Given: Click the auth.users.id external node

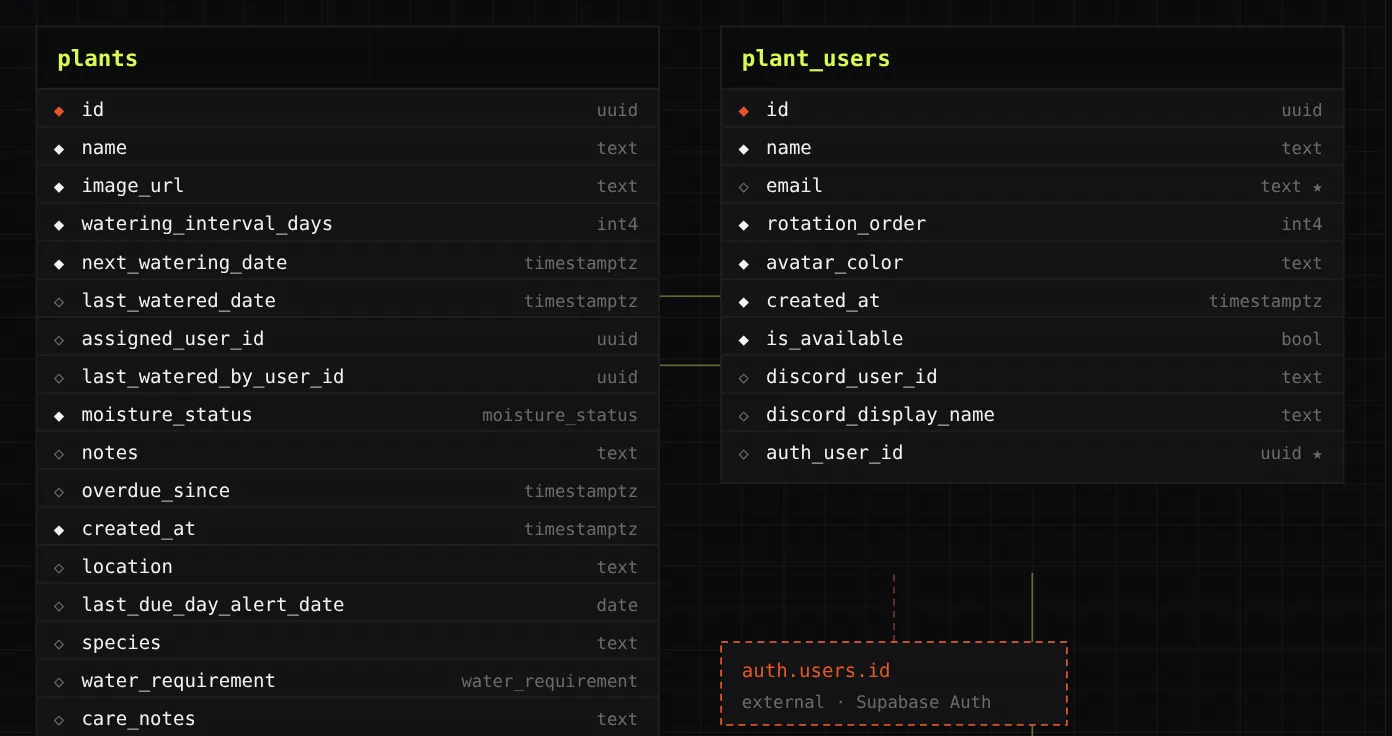Looking at the screenshot, I should coord(894,684).
